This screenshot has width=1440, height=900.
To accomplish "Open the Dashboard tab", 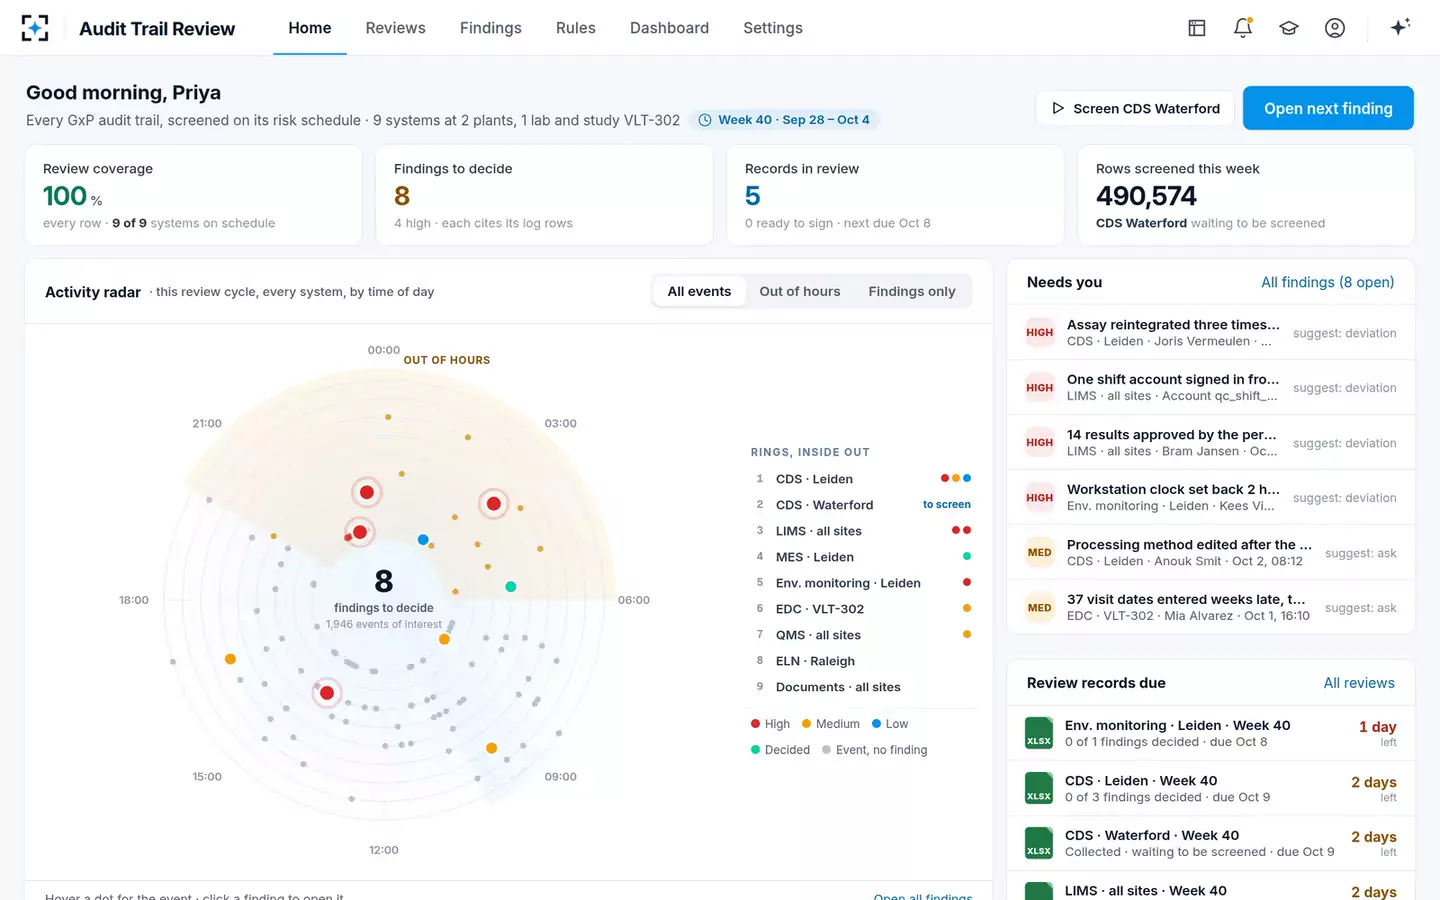I will 669,28.
